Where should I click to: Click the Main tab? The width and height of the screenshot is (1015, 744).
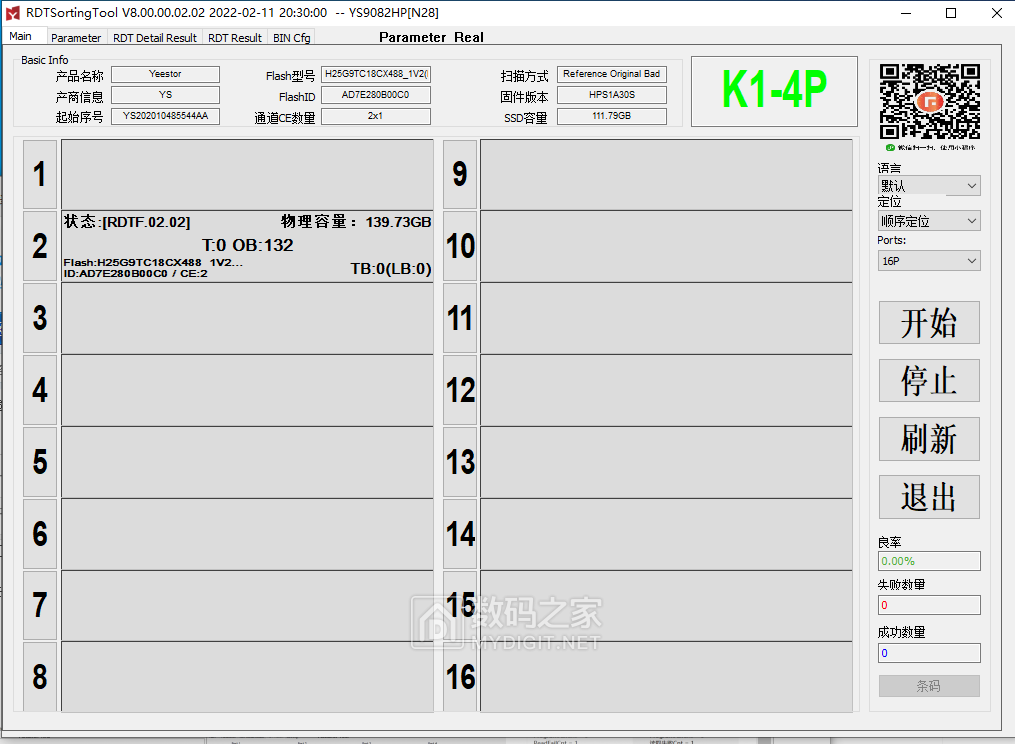(x=21, y=36)
